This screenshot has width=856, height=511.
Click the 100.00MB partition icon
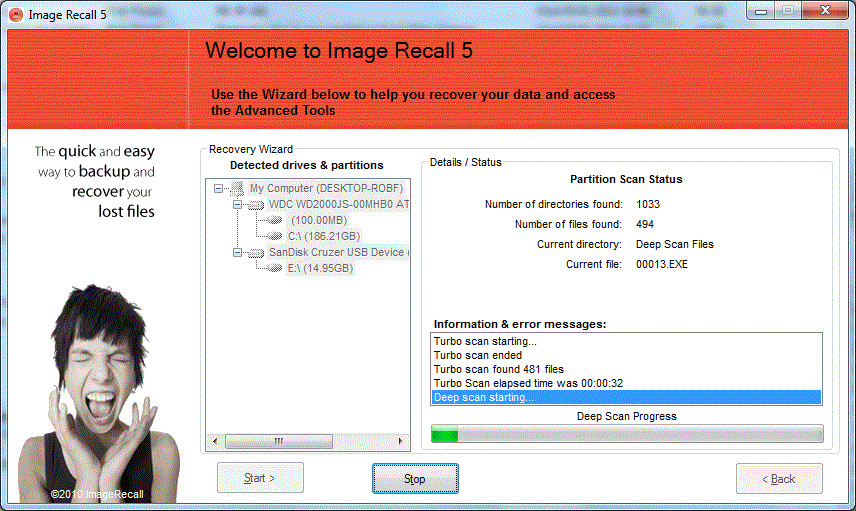pos(275,221)
